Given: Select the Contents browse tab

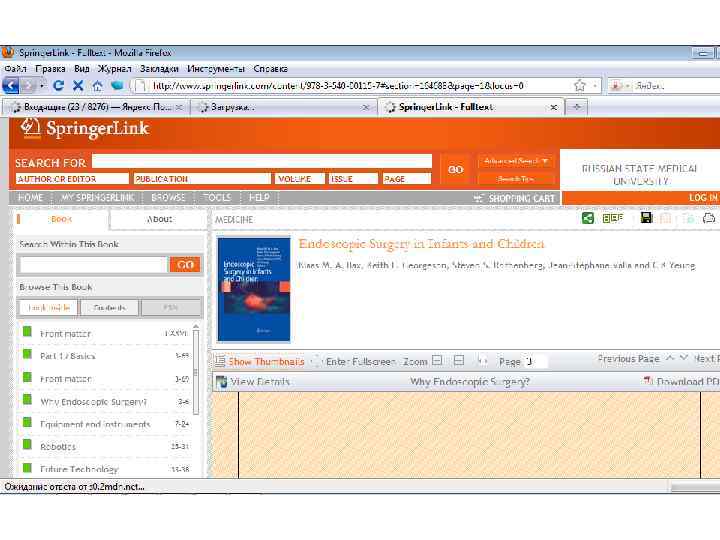Looking at the screenshot, I should coord(109,308).
